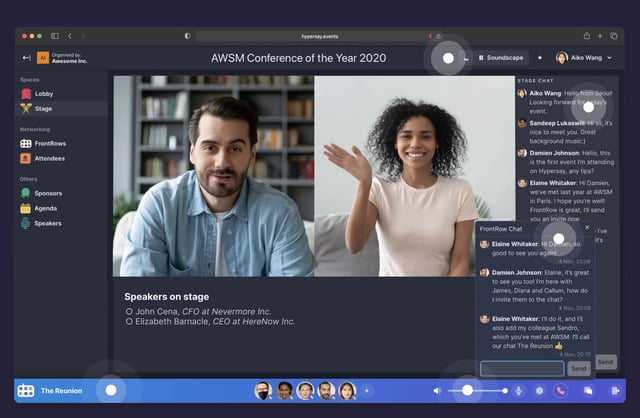
Task: Show the browser tab overview icon
Action: click(x=613, y=36)
